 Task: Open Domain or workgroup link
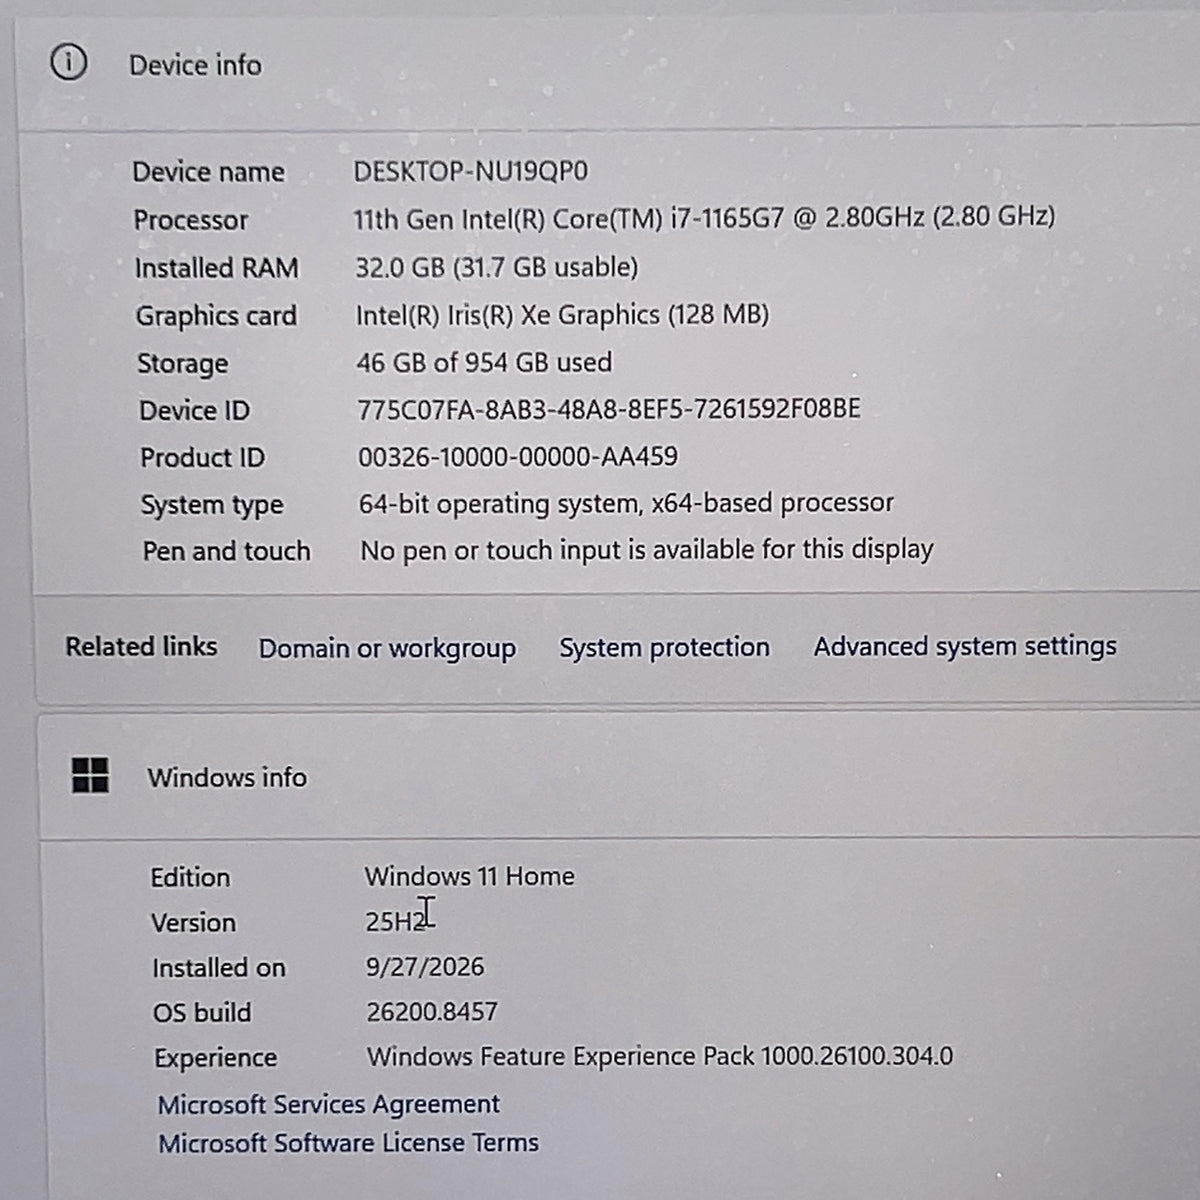387,649
